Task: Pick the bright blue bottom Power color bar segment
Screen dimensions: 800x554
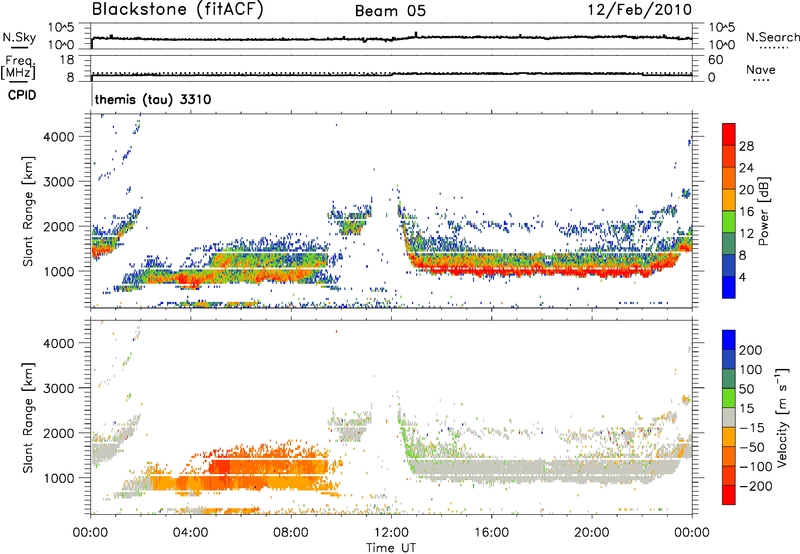Action: pos(729,287)
